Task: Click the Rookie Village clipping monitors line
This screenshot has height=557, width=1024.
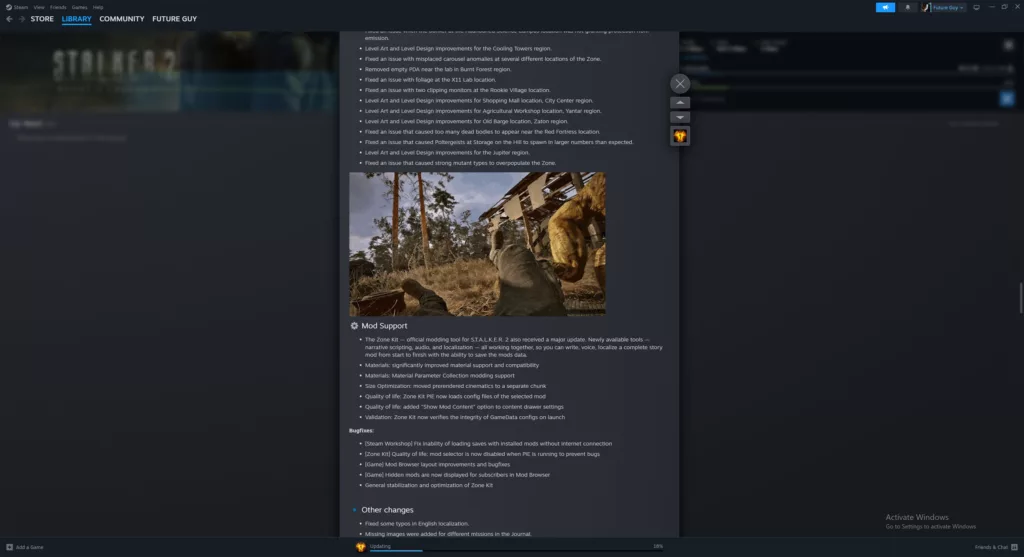Action: pyautogui.click(x=458, y=90)
